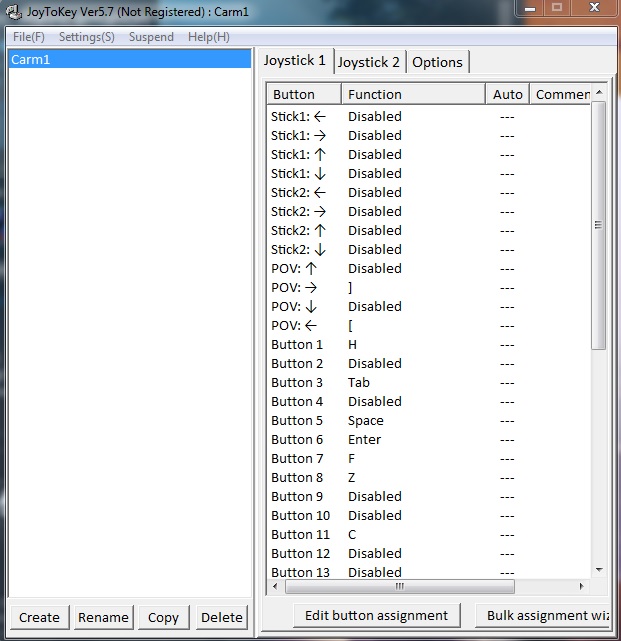The image size is (621, 641).
Task: Click the C function in Button 11 row
Action: [352, 535]
